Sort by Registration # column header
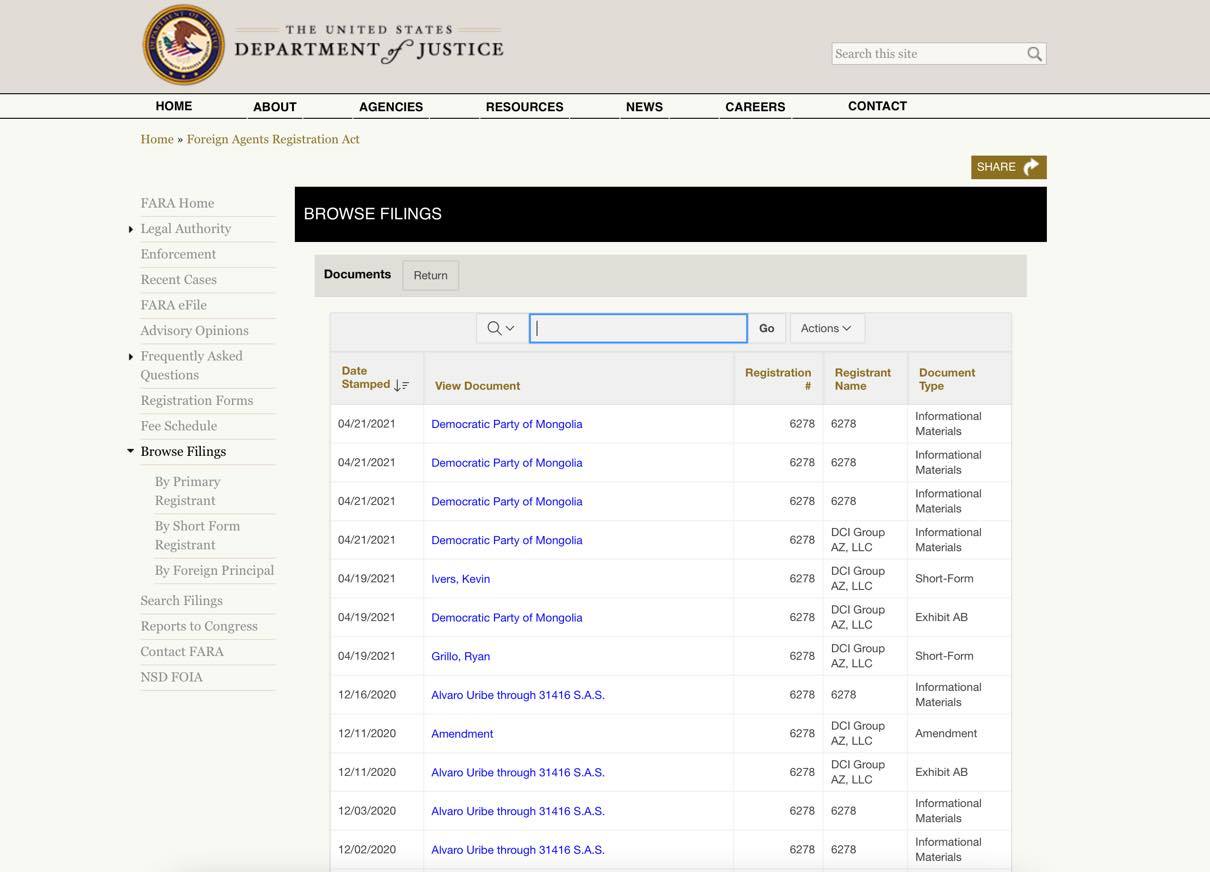Screen dimensions: 1210x872 click(778, 379)
